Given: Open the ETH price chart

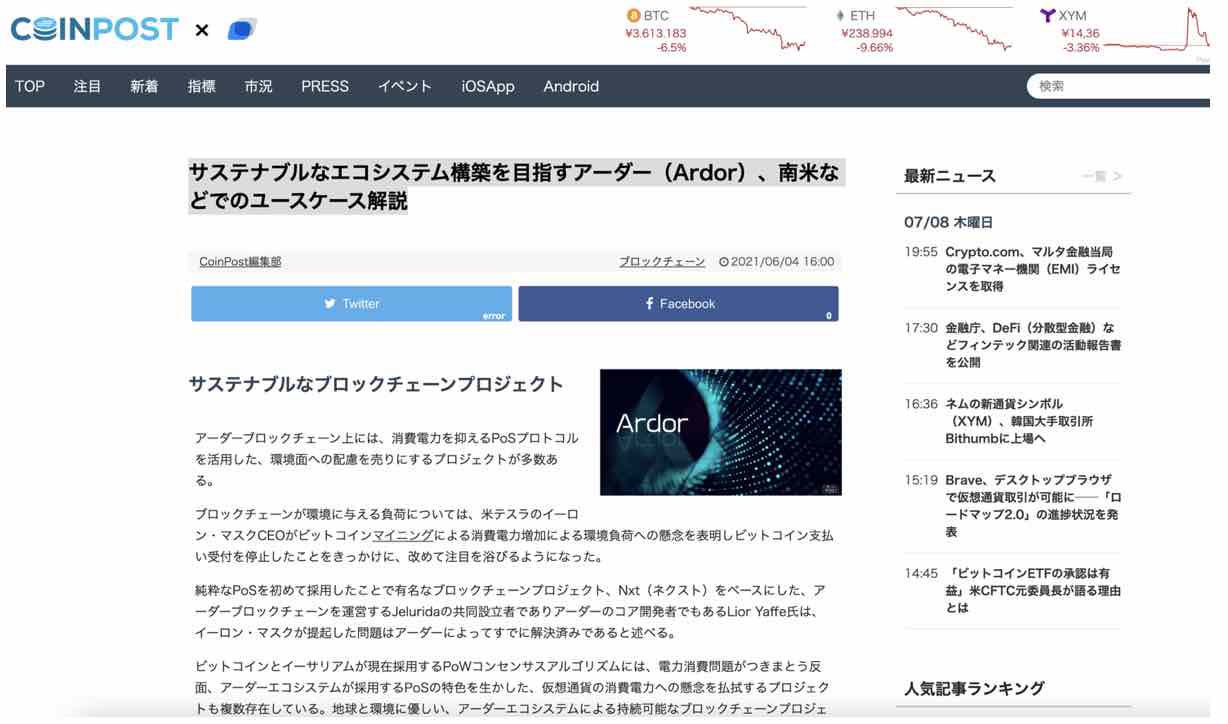Looking at the screenshot, I should pos(953,29).
